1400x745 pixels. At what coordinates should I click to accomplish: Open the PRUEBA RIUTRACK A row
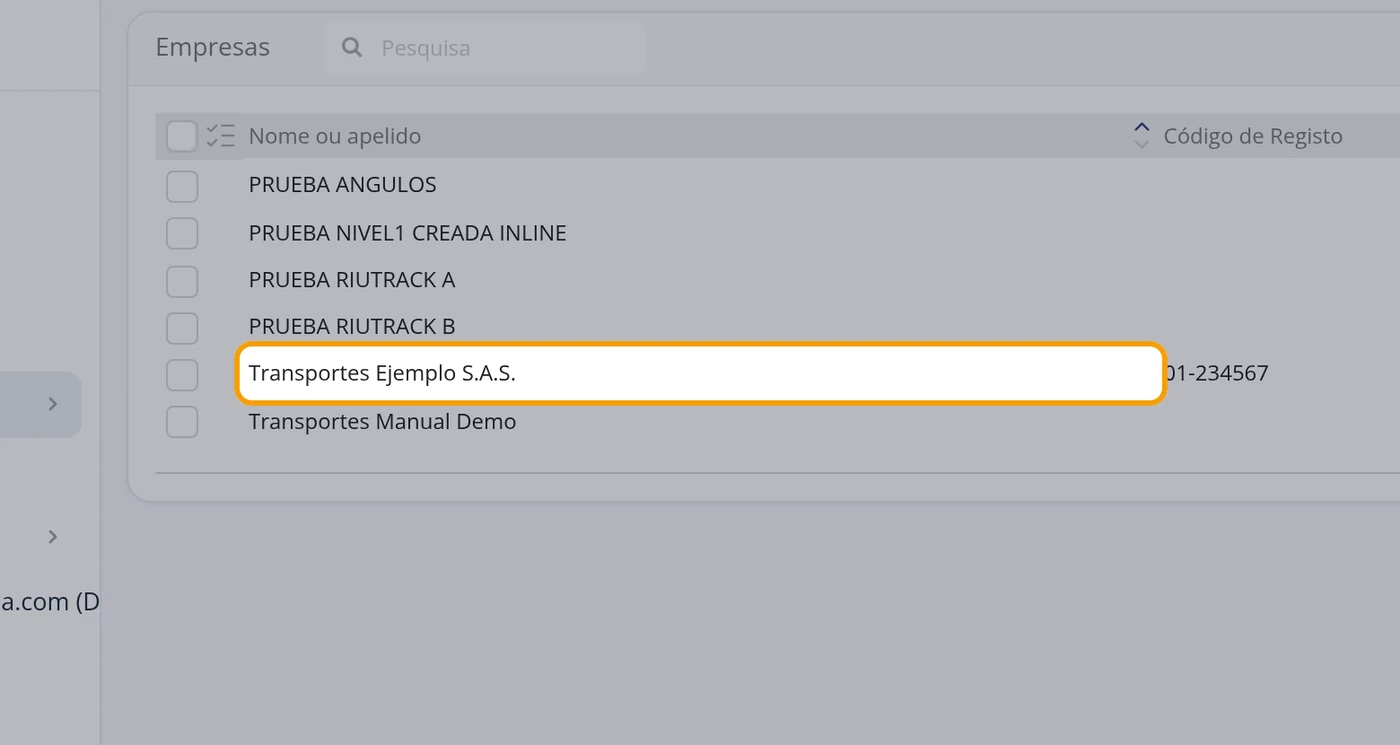pyautogui.click(x=352, y=280)
